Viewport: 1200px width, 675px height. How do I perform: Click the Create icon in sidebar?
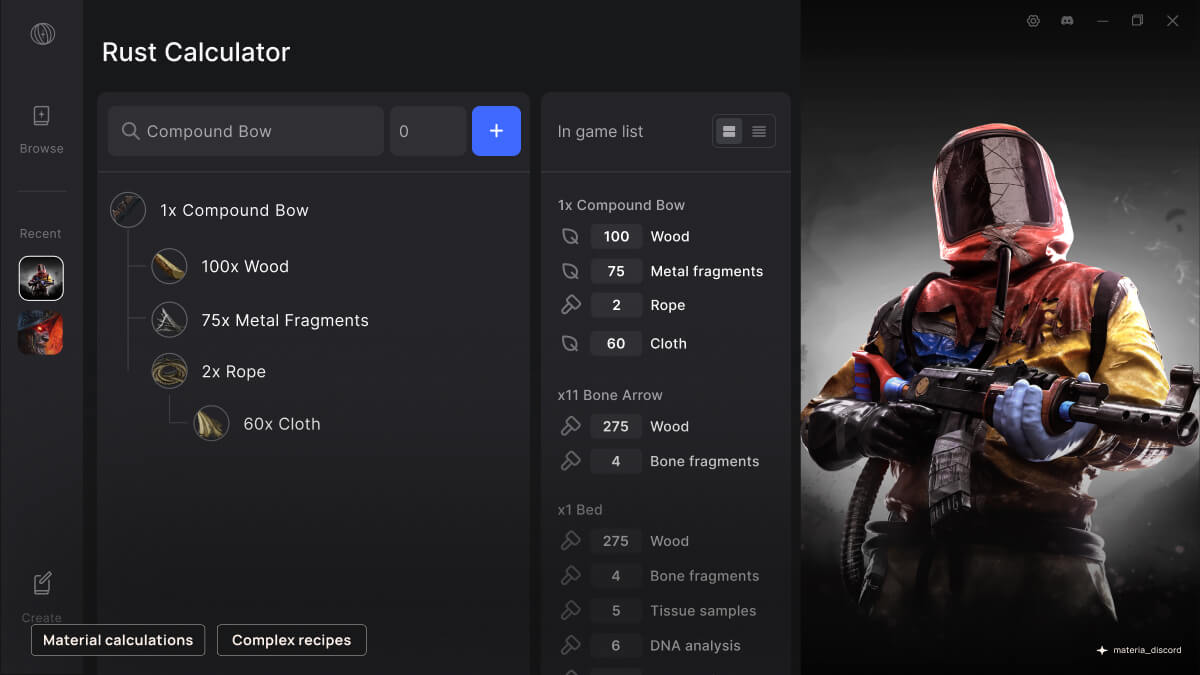tap(41, 584)
